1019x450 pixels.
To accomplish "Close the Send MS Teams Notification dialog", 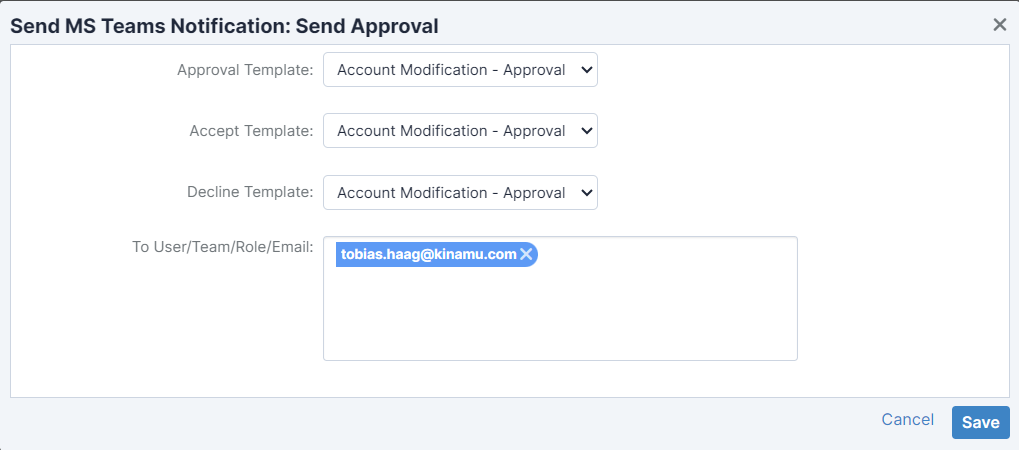I will coord(999,25).
